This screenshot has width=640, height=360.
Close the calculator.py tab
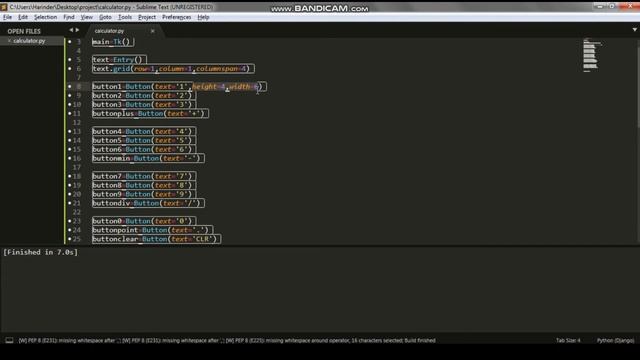coord(153,31)
